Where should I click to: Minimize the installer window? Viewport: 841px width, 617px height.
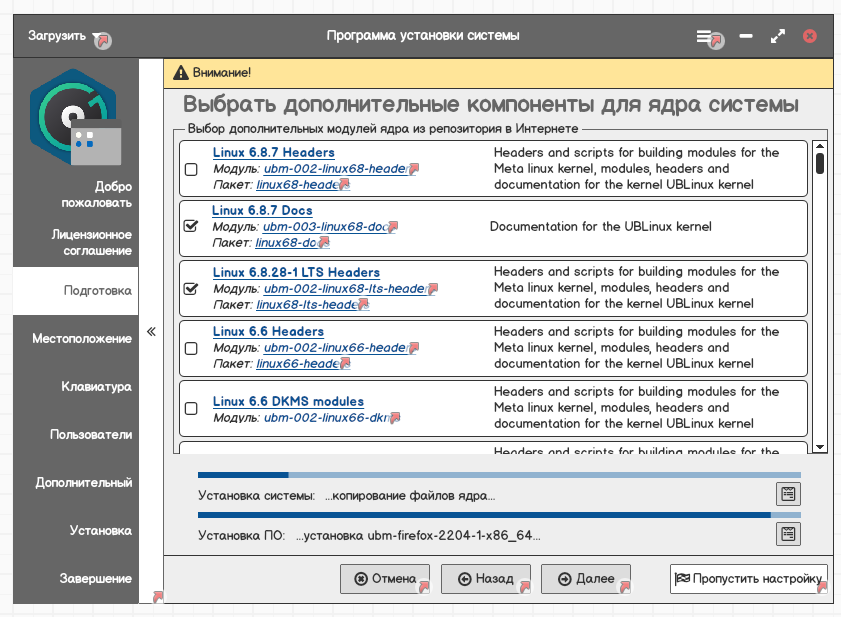click(x=746, y=36)
